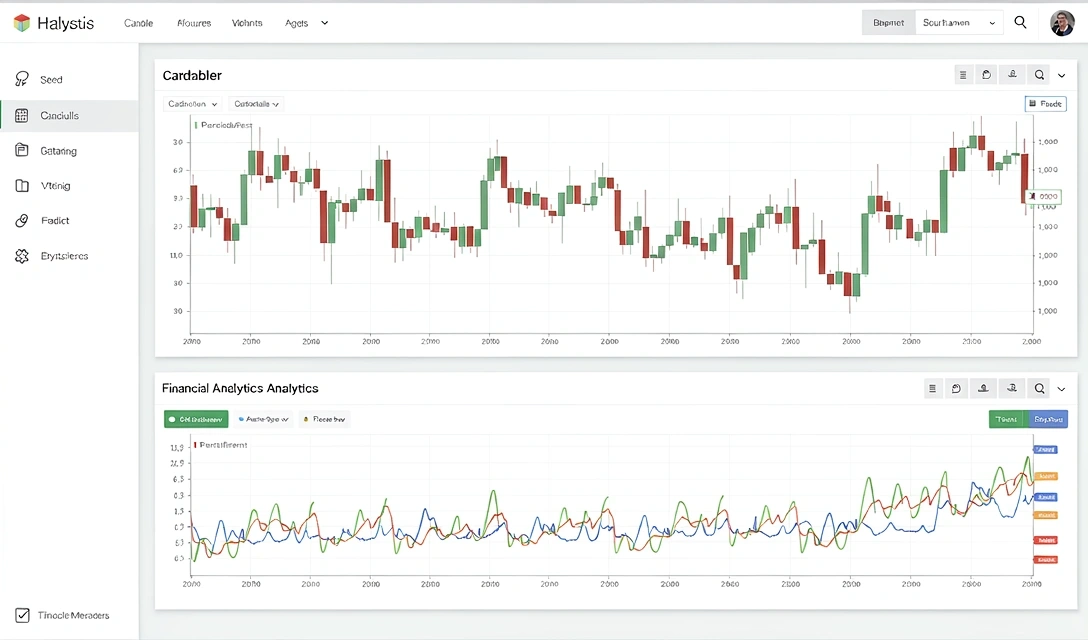The image size is (1088, 640).
Task: Click magnifier icon in Financial Analytics toolbar
Action: coord(1039,388)
